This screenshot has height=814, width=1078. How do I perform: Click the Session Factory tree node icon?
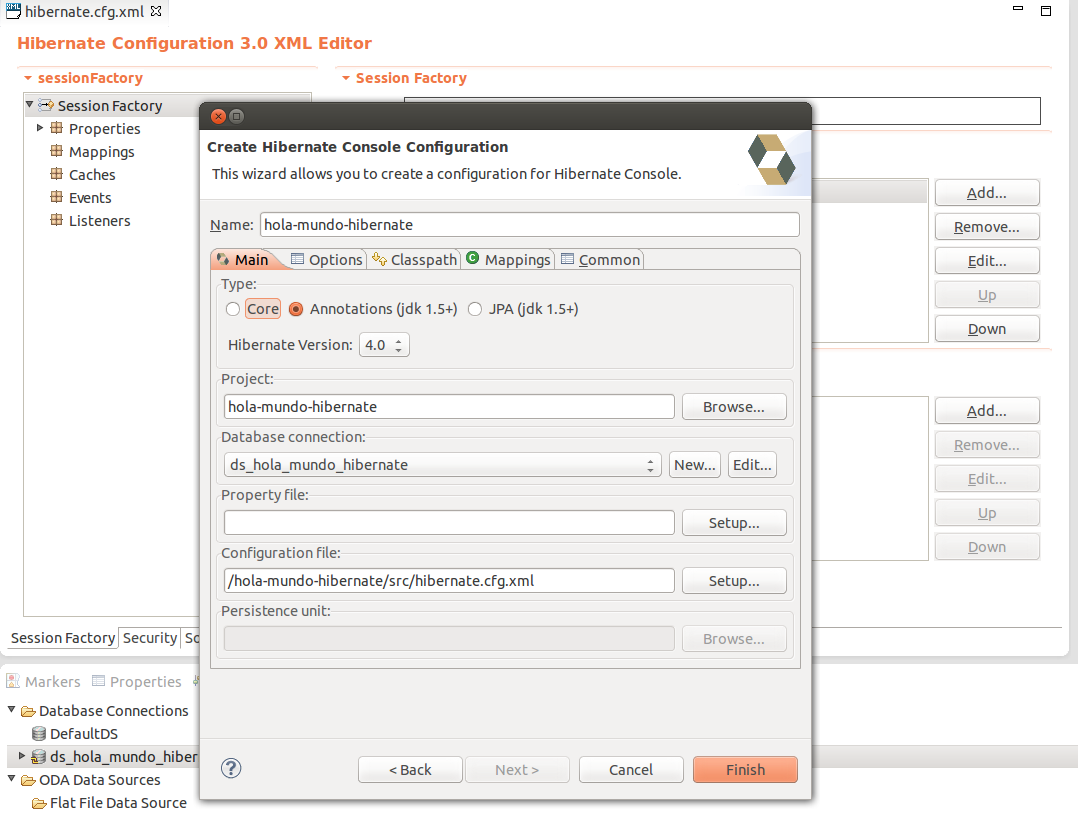click(x=46, y=105)
